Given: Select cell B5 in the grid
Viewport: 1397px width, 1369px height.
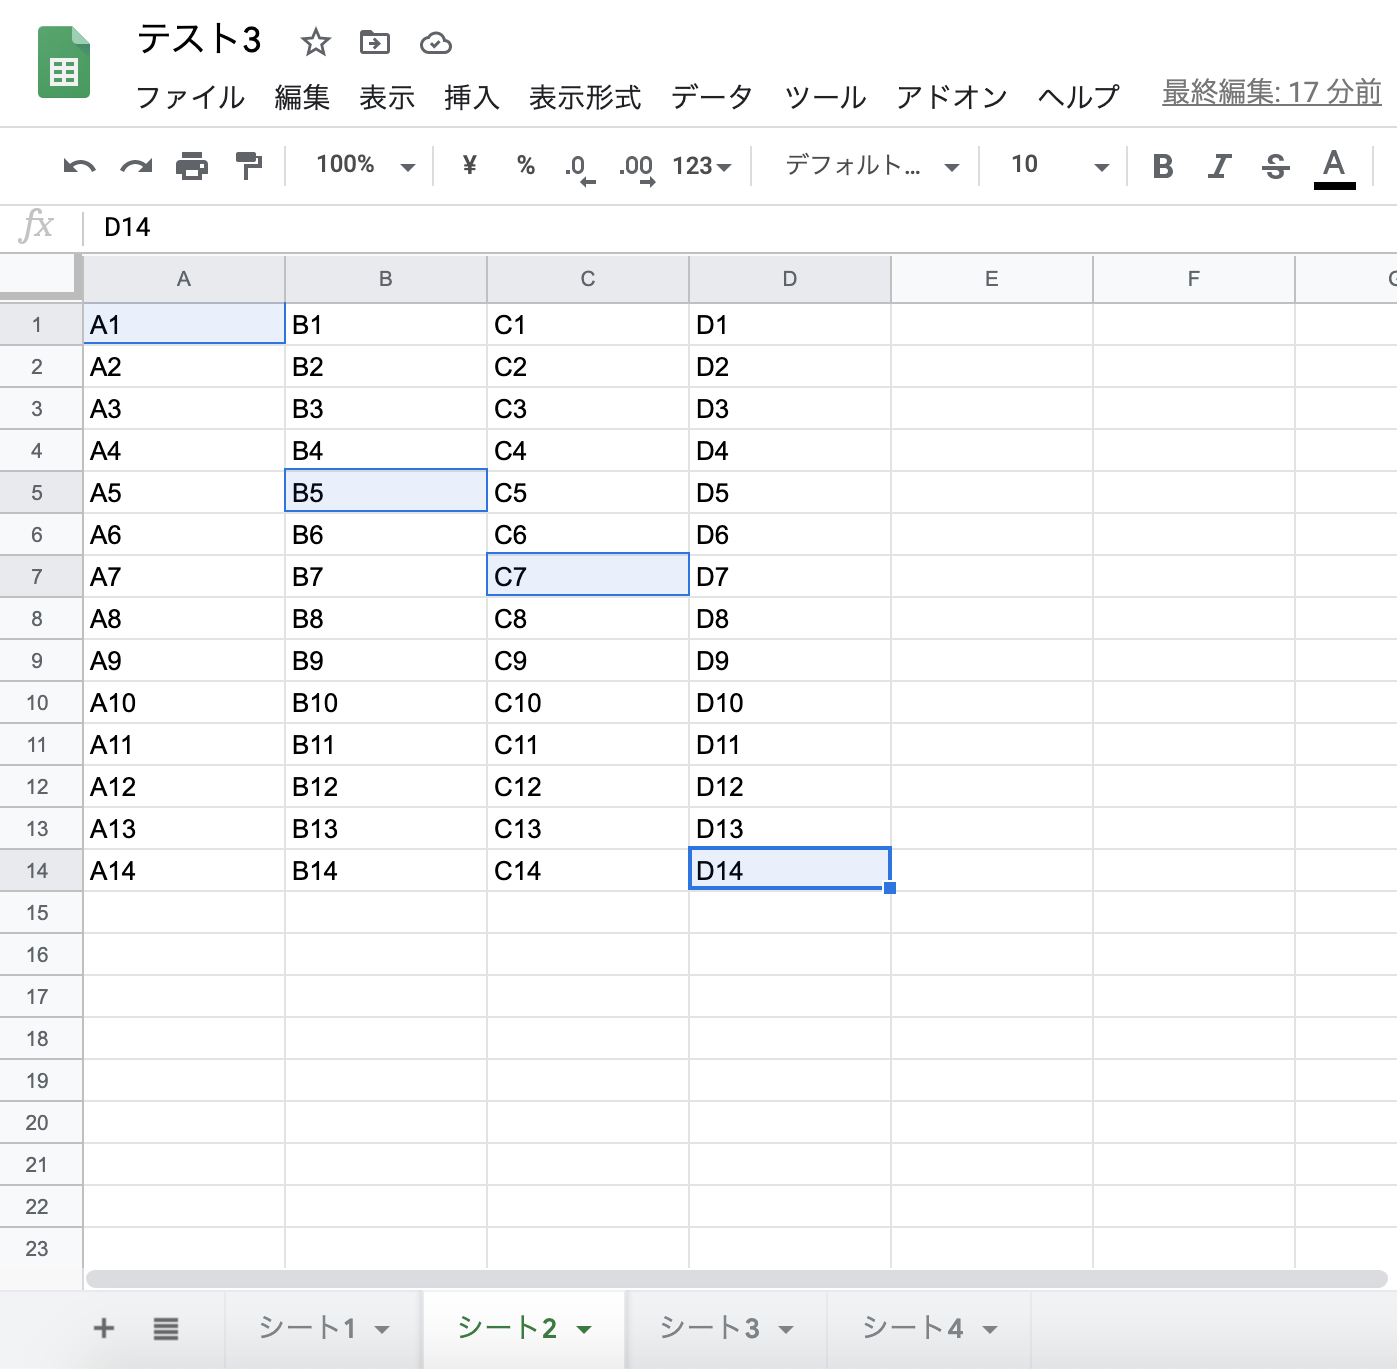Looking at the screenshot, I should click(x=386, y=492).
